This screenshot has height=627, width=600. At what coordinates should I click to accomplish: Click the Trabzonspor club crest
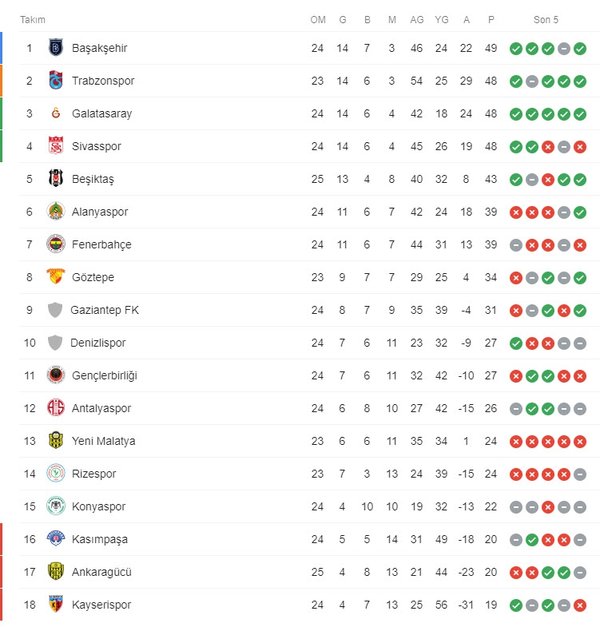(x=55, y=81)
